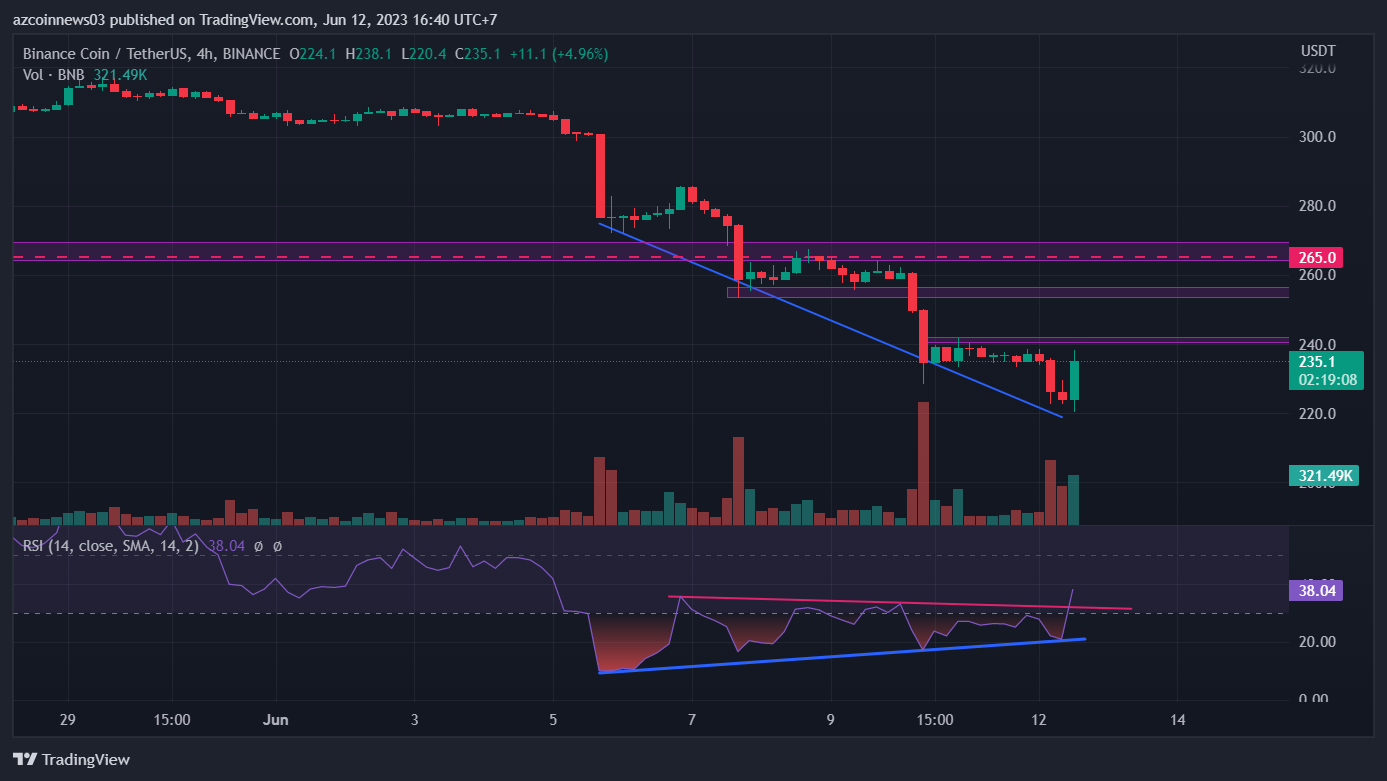Click the TradingView logo
The height and width of the screenshot is (781, 1387).
pyautogui.click(x=71, y=759)
